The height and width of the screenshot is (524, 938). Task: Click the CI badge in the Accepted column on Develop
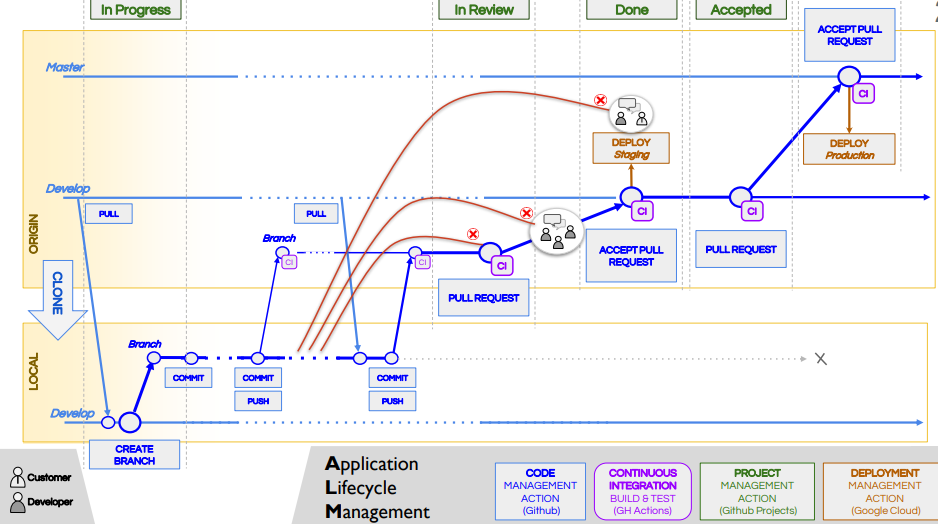[x=751, y=211]
